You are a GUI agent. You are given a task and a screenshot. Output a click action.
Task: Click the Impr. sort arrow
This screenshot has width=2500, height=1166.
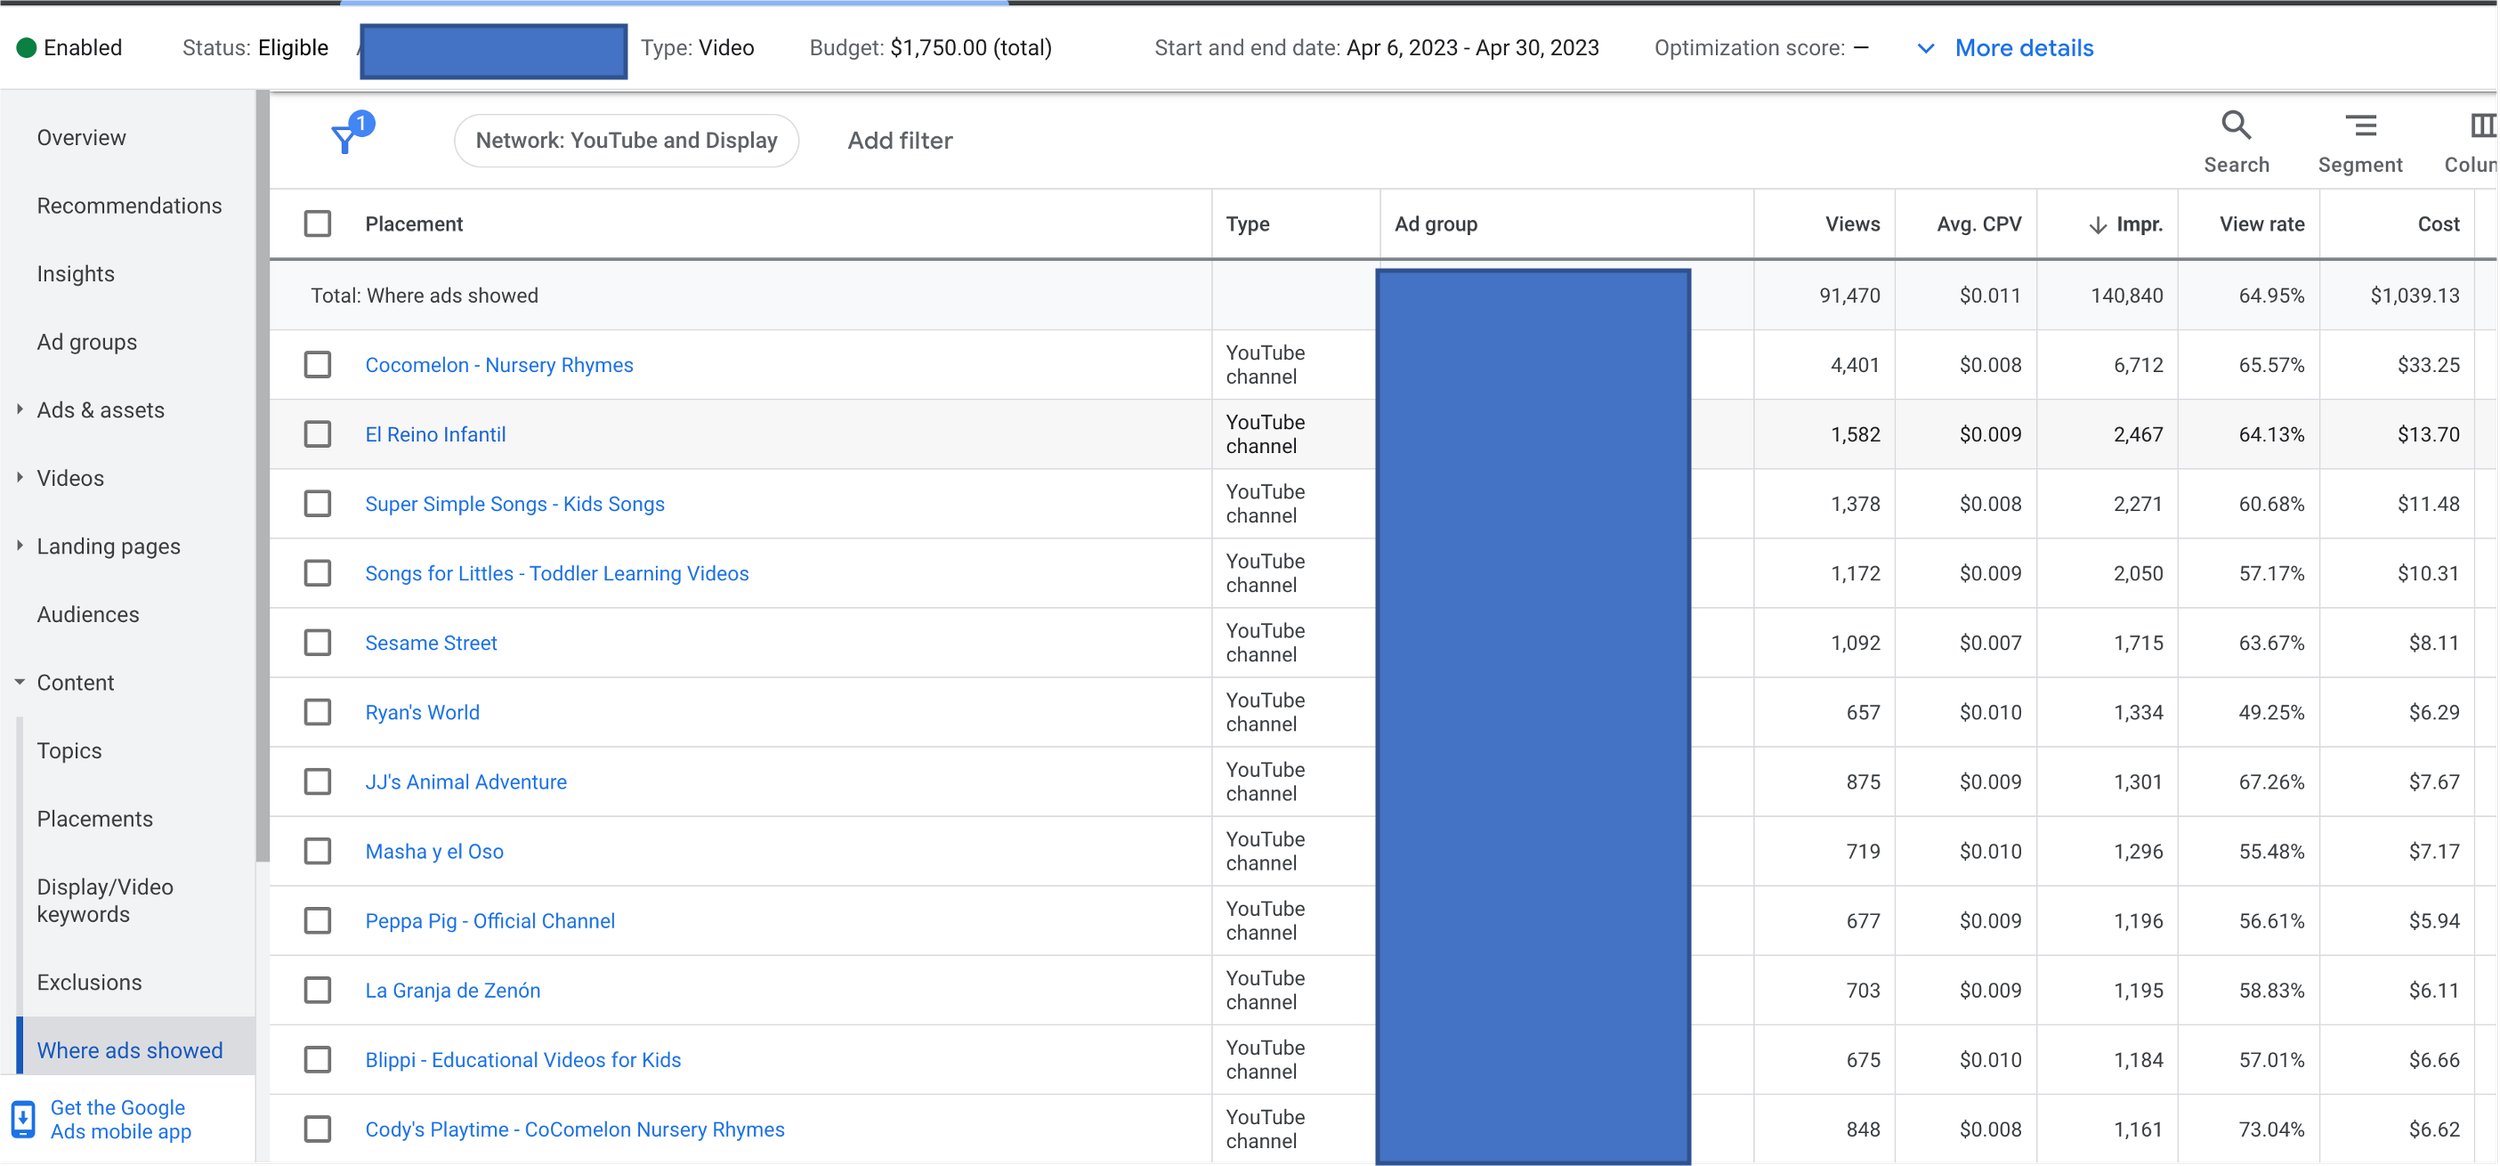2098,225
